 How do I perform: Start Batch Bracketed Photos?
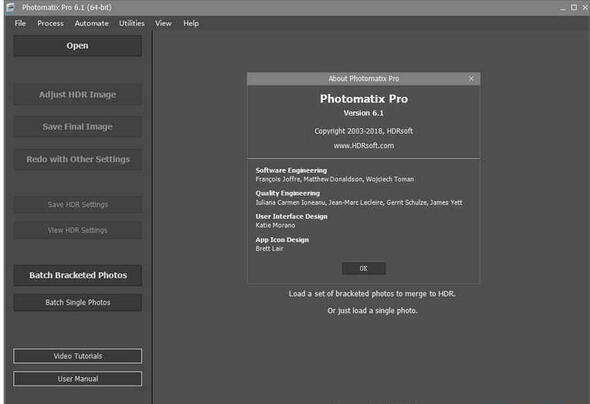78,275
